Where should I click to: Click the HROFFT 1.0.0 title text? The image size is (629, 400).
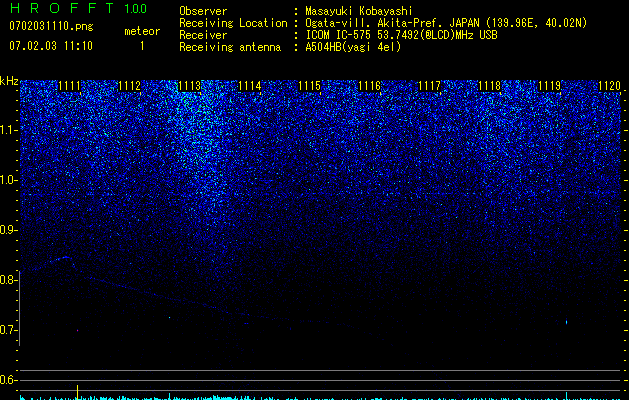point(78,8)
